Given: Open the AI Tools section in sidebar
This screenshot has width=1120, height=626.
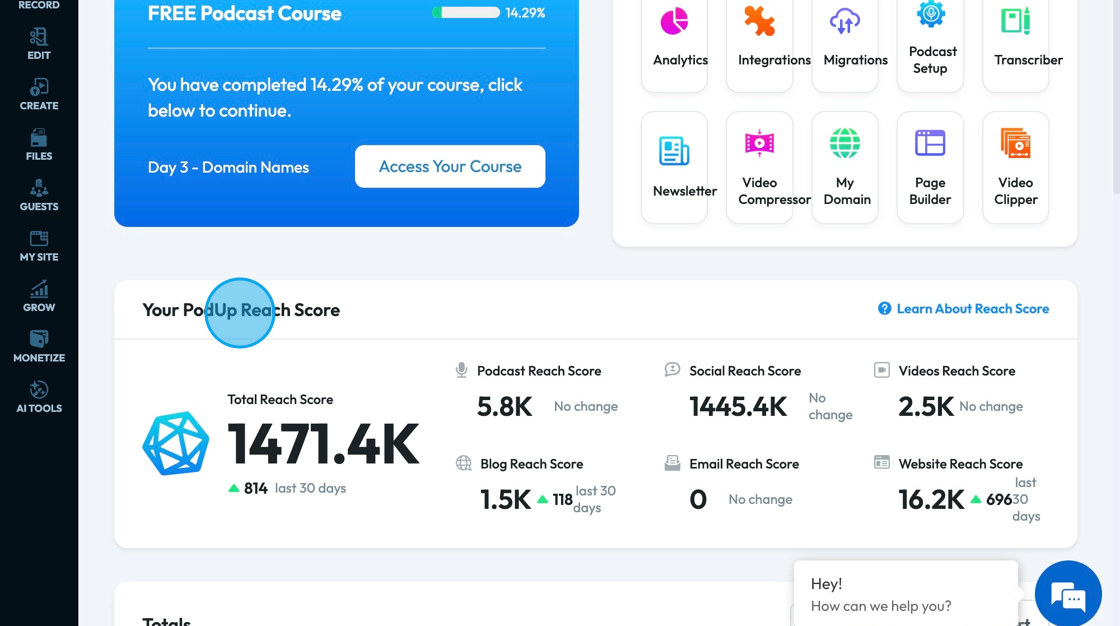Looking at the screenshot, I should (39, 397).
